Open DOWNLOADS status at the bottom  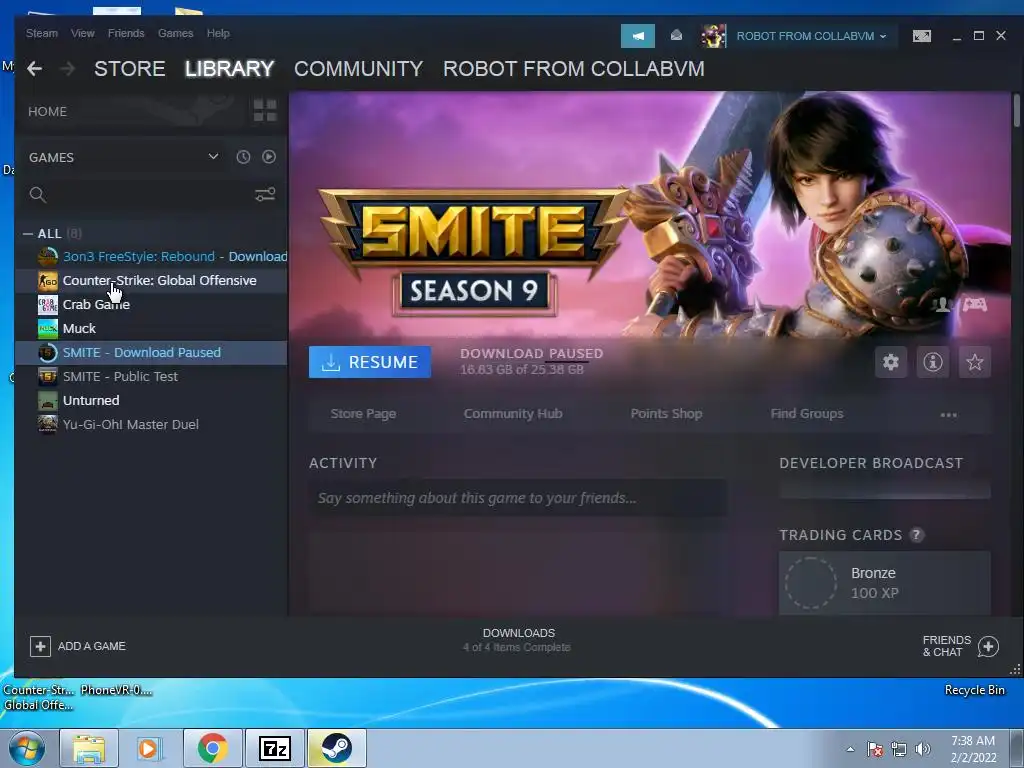(x=518, y=640)
